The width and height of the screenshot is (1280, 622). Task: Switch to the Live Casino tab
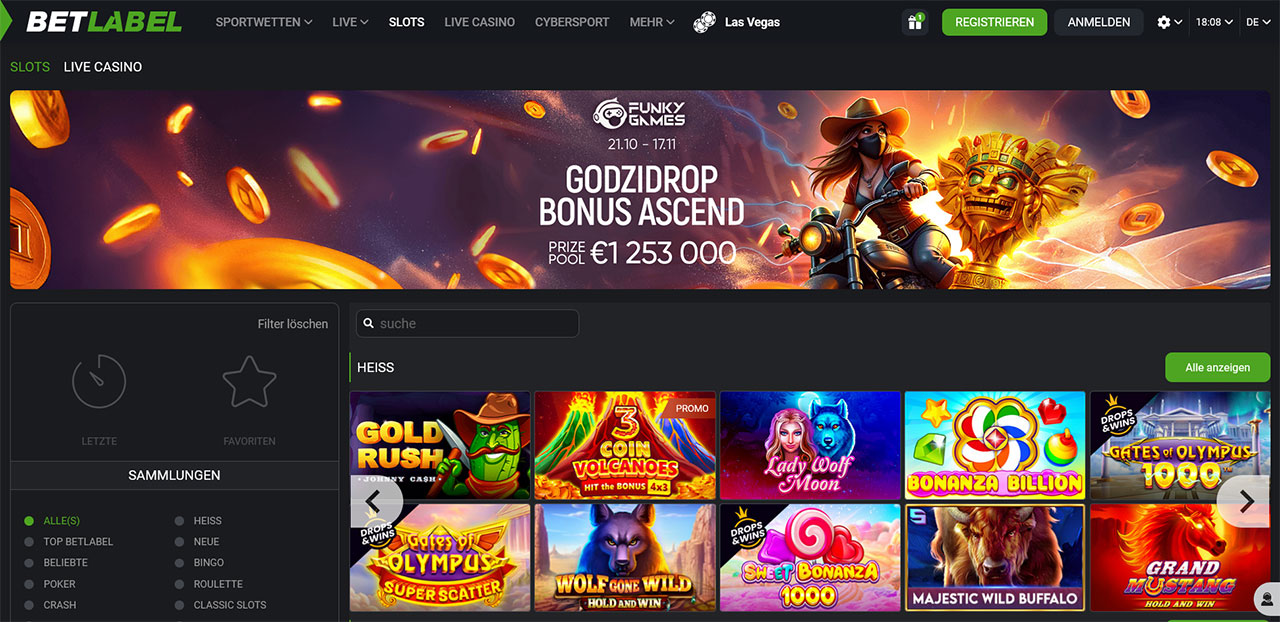click(103, 67)
